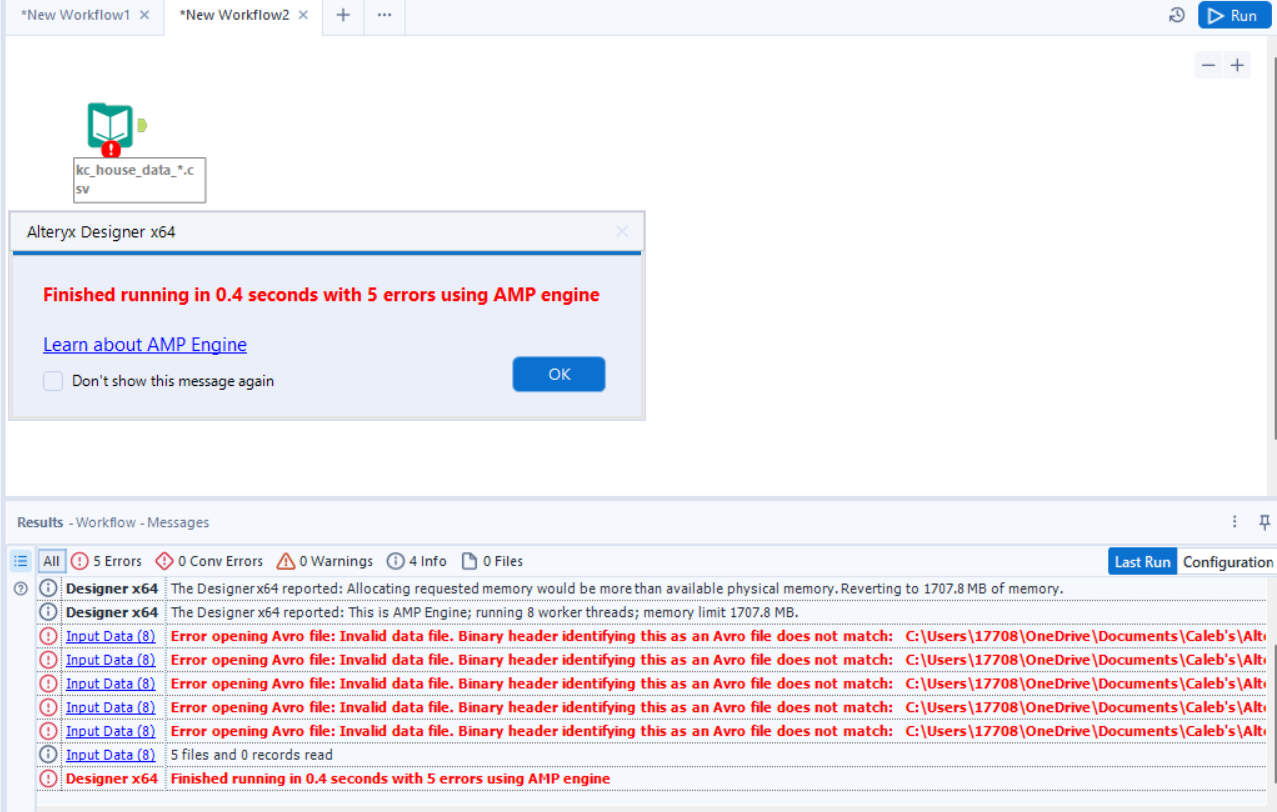Add a new workflow with the plus button

(343, 16)
